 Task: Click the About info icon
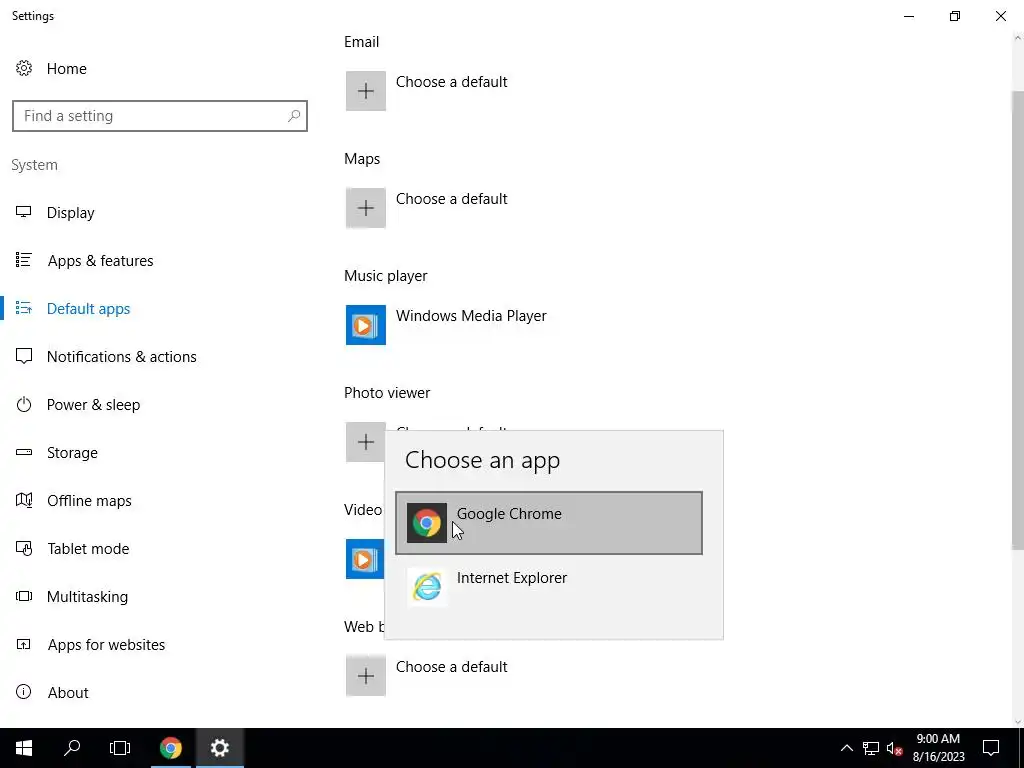(24, 692)
